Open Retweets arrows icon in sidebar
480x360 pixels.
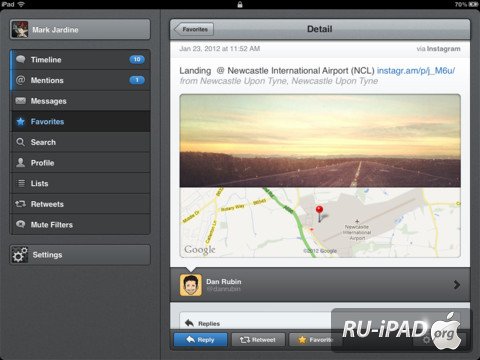tap(21, 204)
